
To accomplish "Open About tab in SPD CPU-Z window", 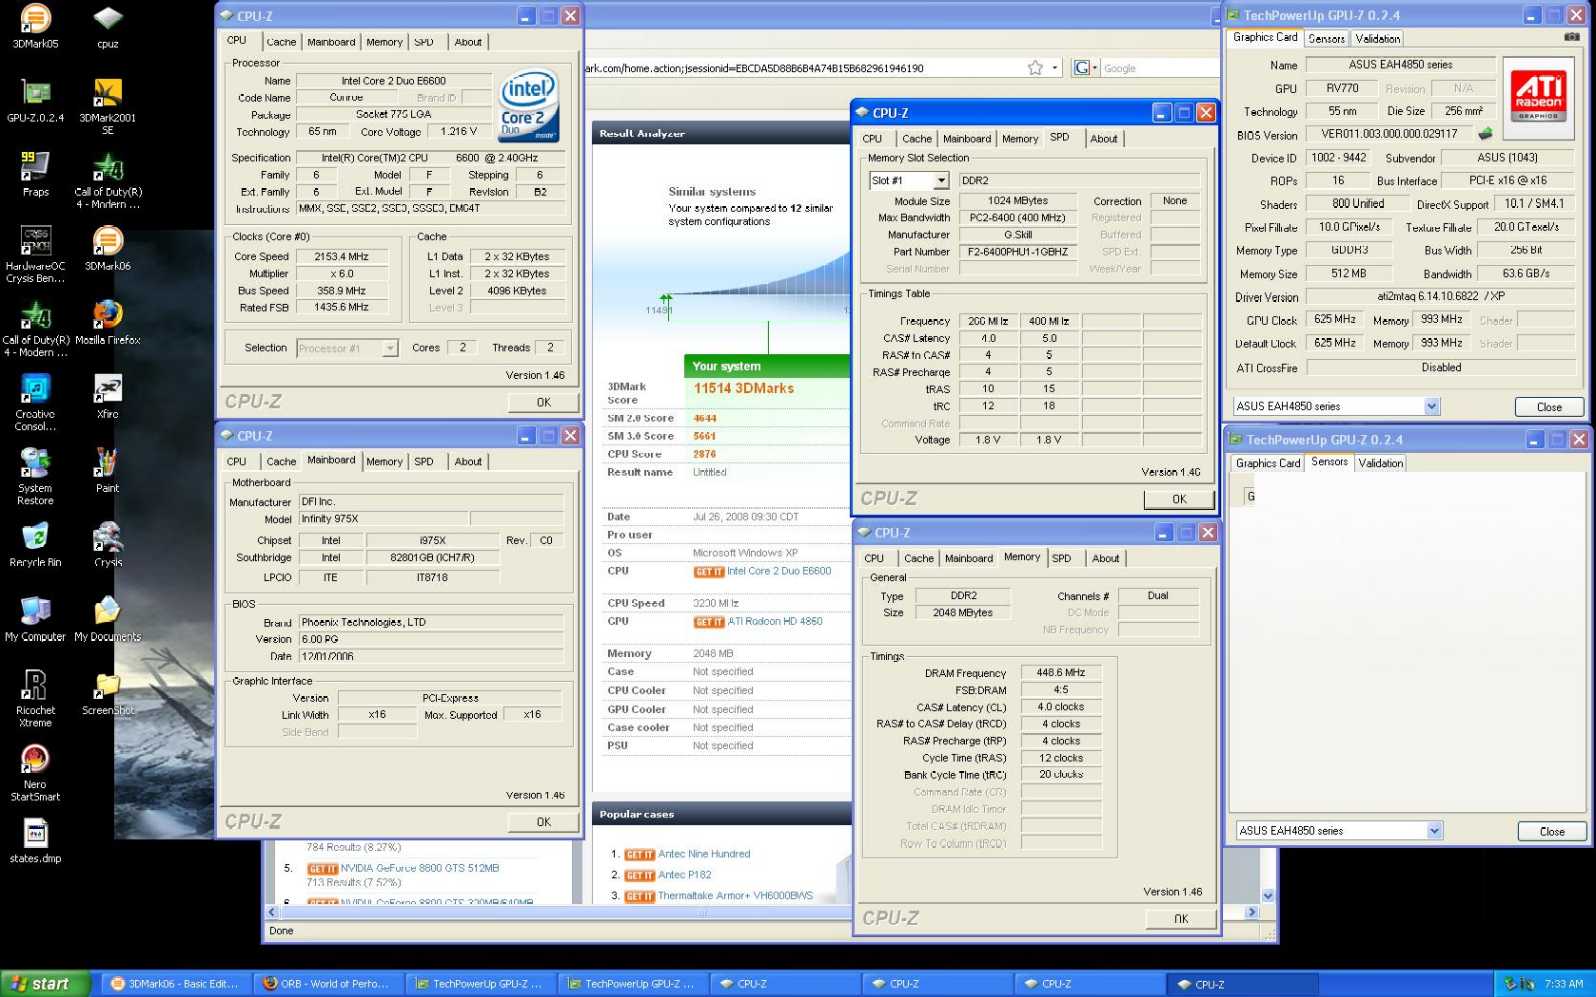I will 1104,139.
